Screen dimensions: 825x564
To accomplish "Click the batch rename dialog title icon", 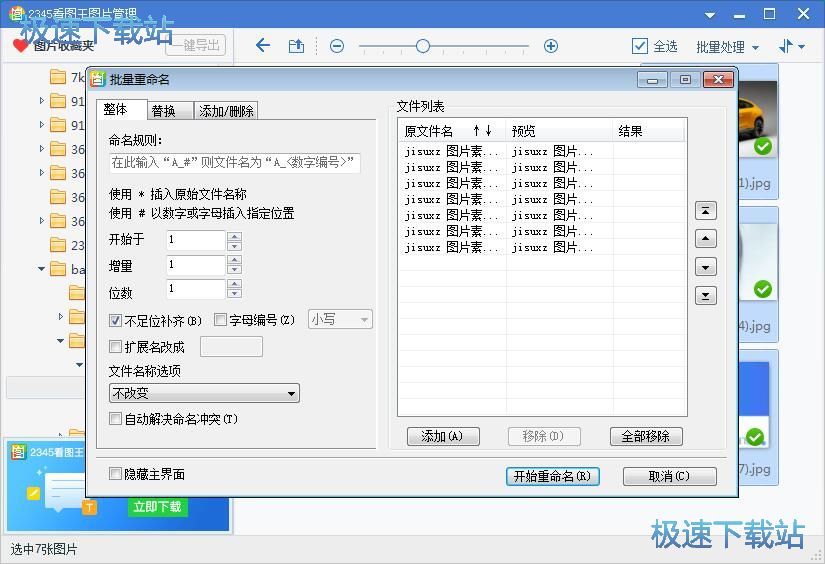I will point(98,79).
